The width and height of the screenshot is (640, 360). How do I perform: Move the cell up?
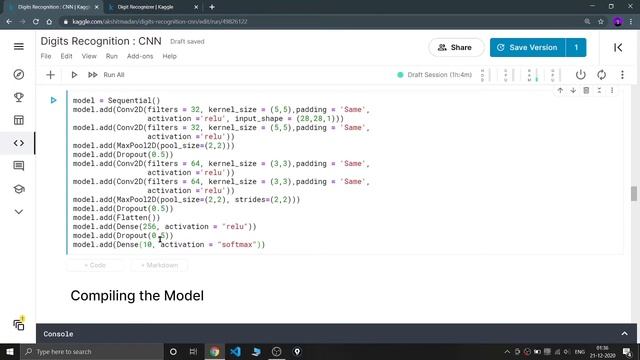[560, 91]
